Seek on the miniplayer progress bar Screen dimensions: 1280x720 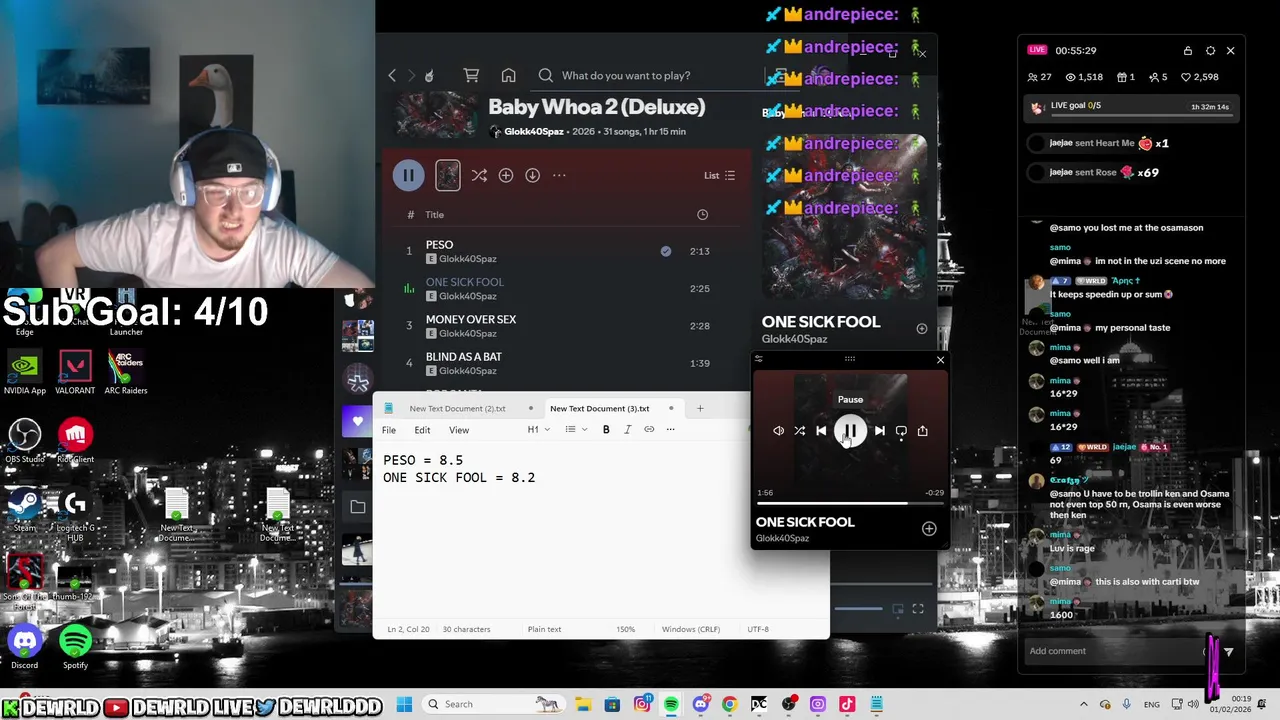tap(850, 503)
